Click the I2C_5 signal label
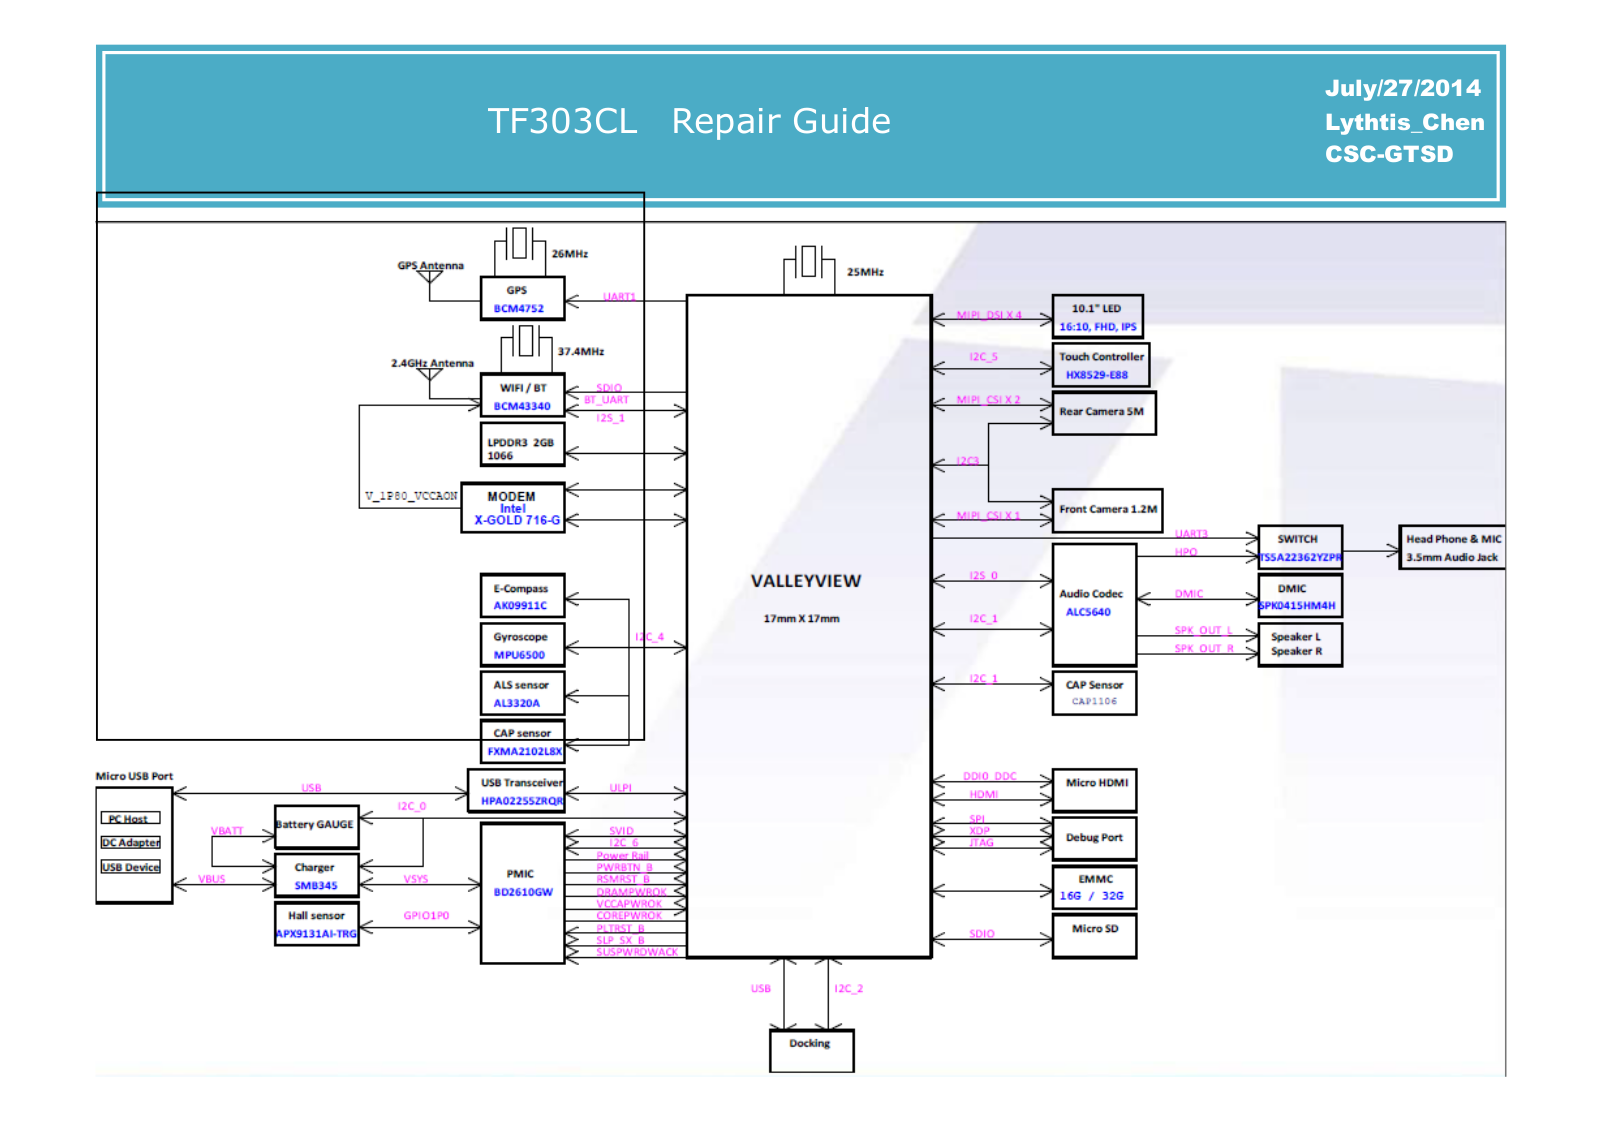The height and width of the screenshot is (1132, 1601). (983, 357)
